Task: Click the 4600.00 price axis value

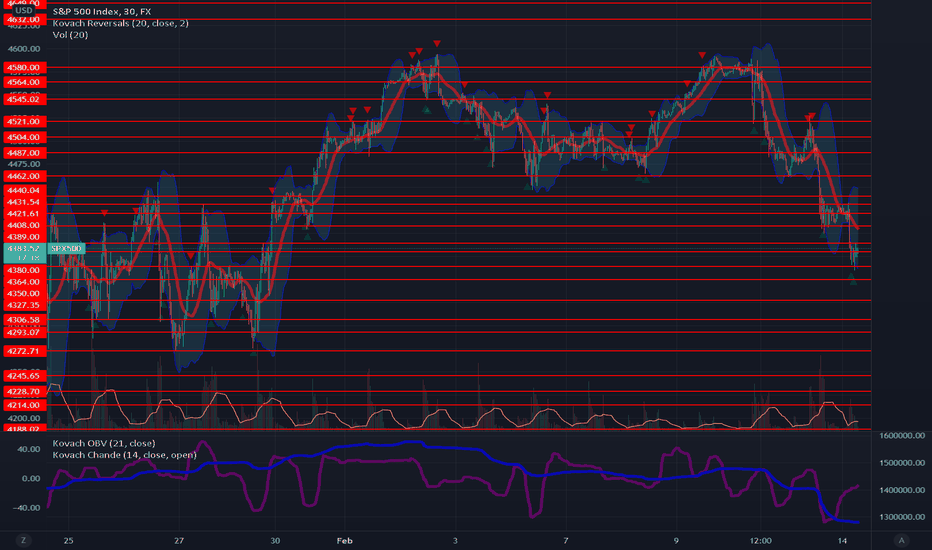Action: [24, 49]
